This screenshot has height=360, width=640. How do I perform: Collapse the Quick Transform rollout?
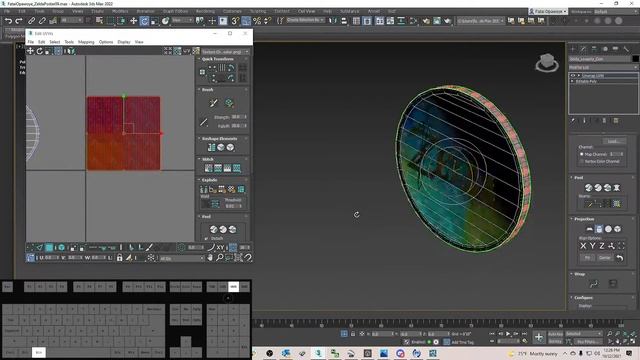[218, 59]
